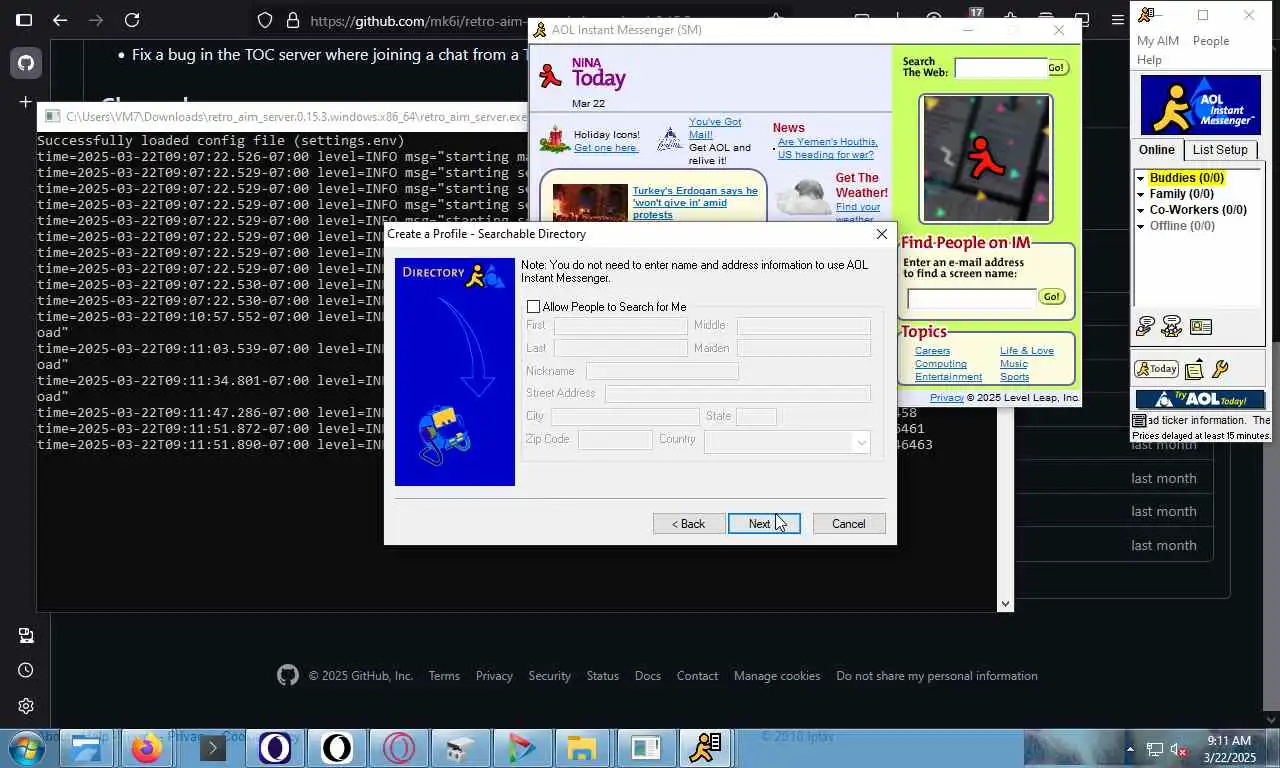The image size is (1280, 768).
Task: Open the history clock icon in sidebar
Action: coord(25,670)
